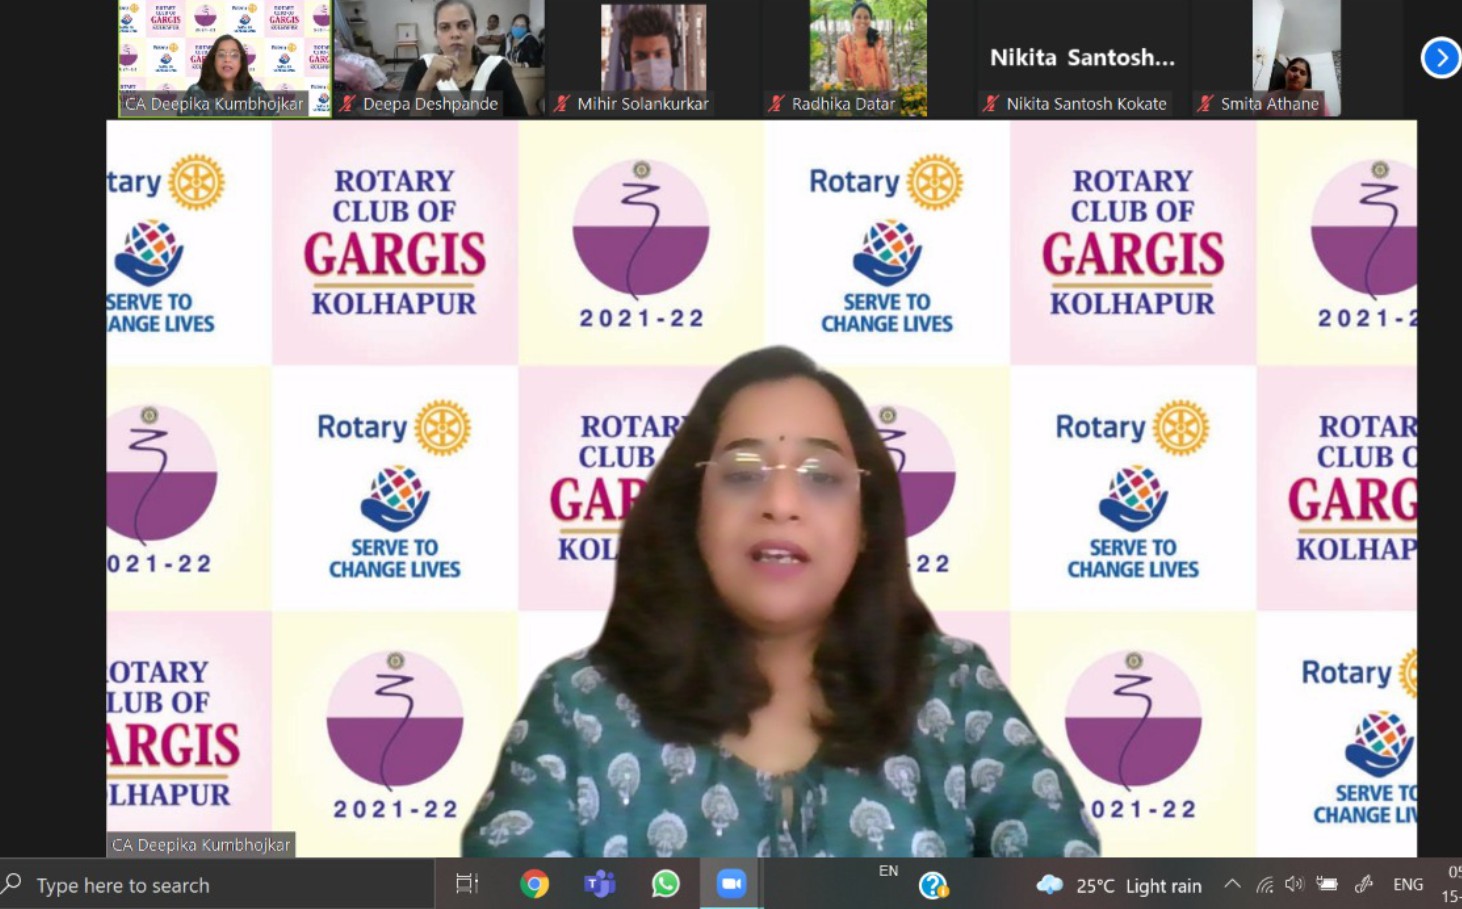This screenshot has width=1462, height=909.
Task: Click the 'EN' language indicator near the help icon
Action: click(x=888, y=871)
